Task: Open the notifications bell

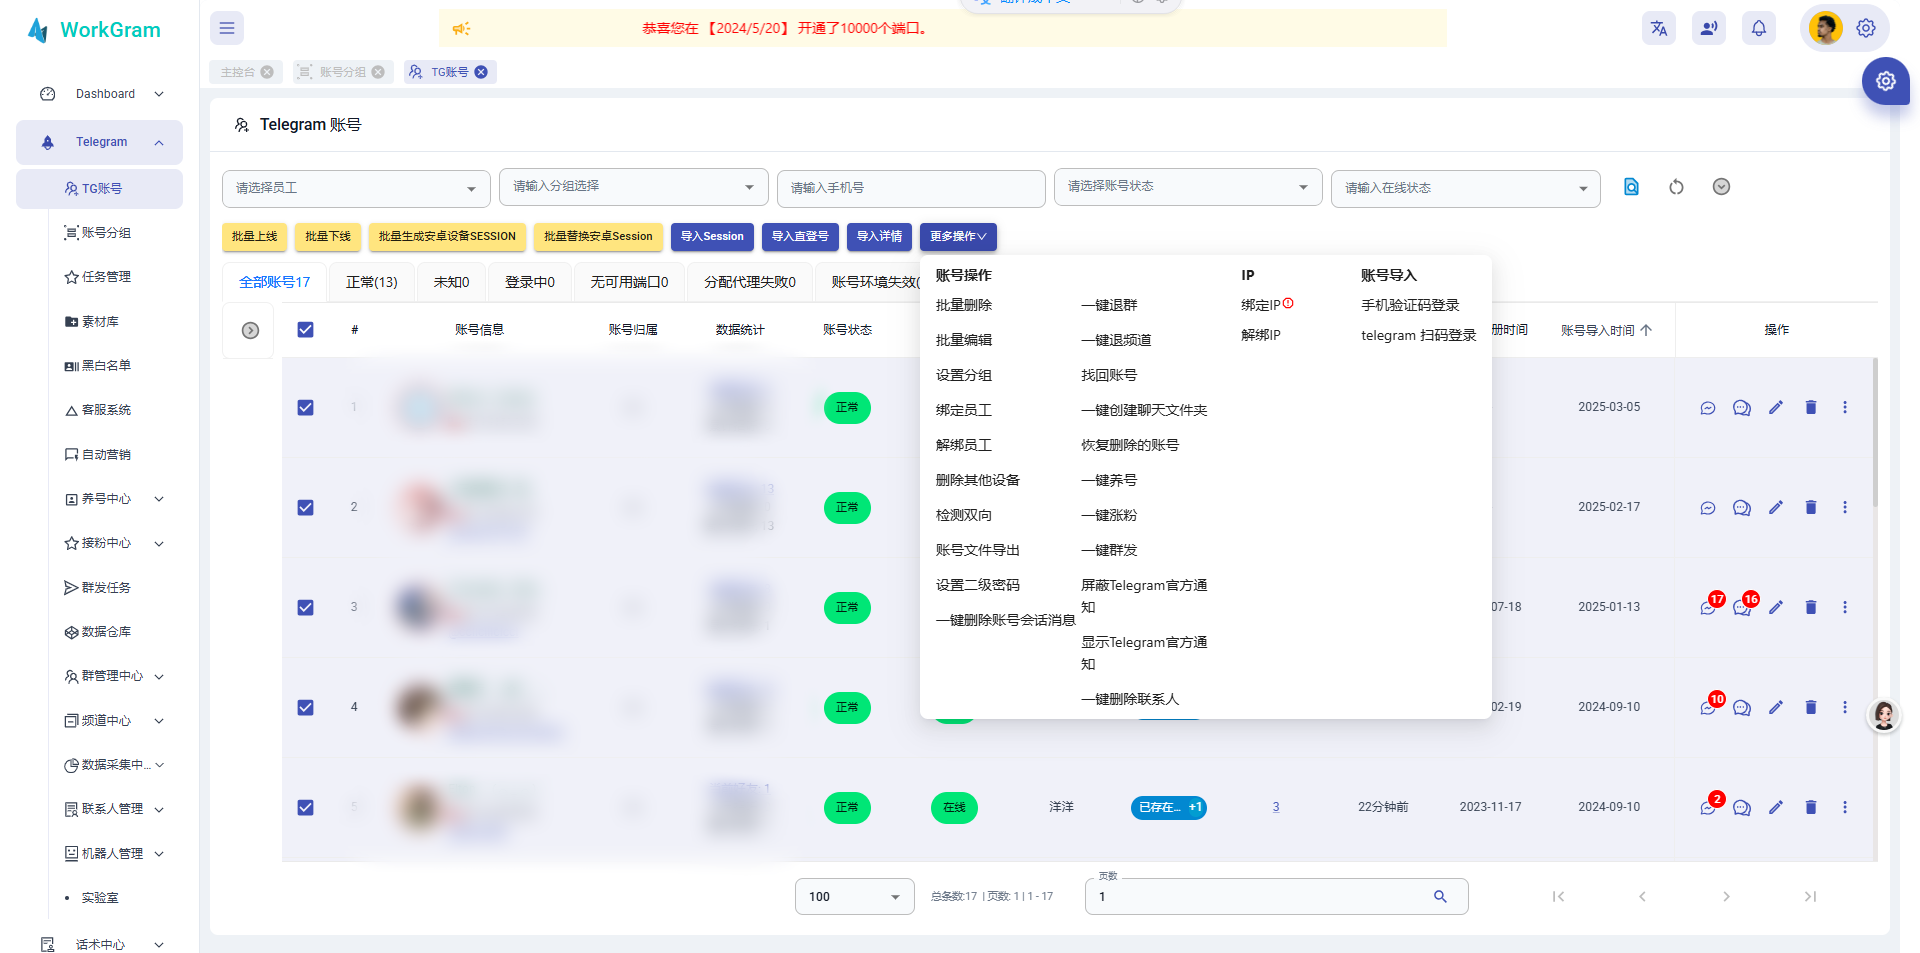Action: point(1759,28)
